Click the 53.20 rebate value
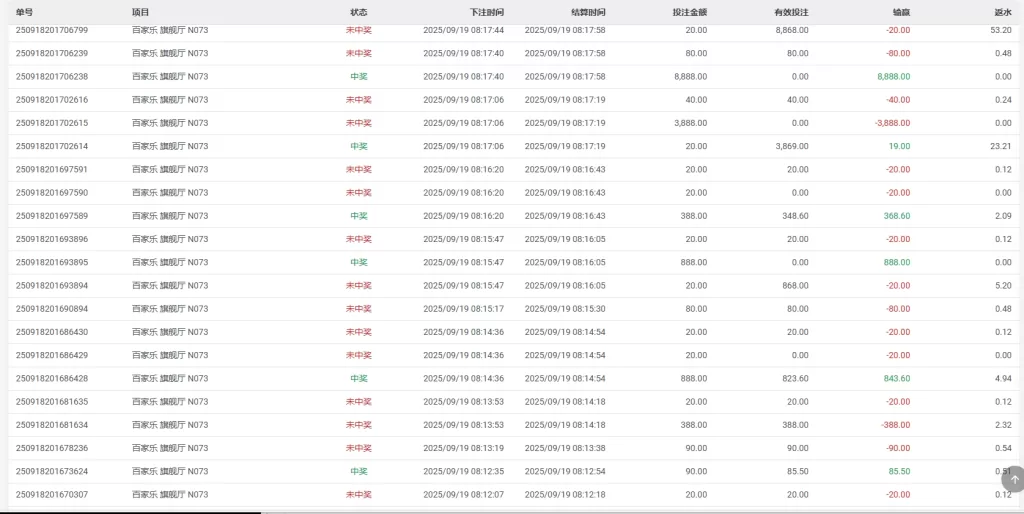1024x514 pixels. click(1000, 30)
